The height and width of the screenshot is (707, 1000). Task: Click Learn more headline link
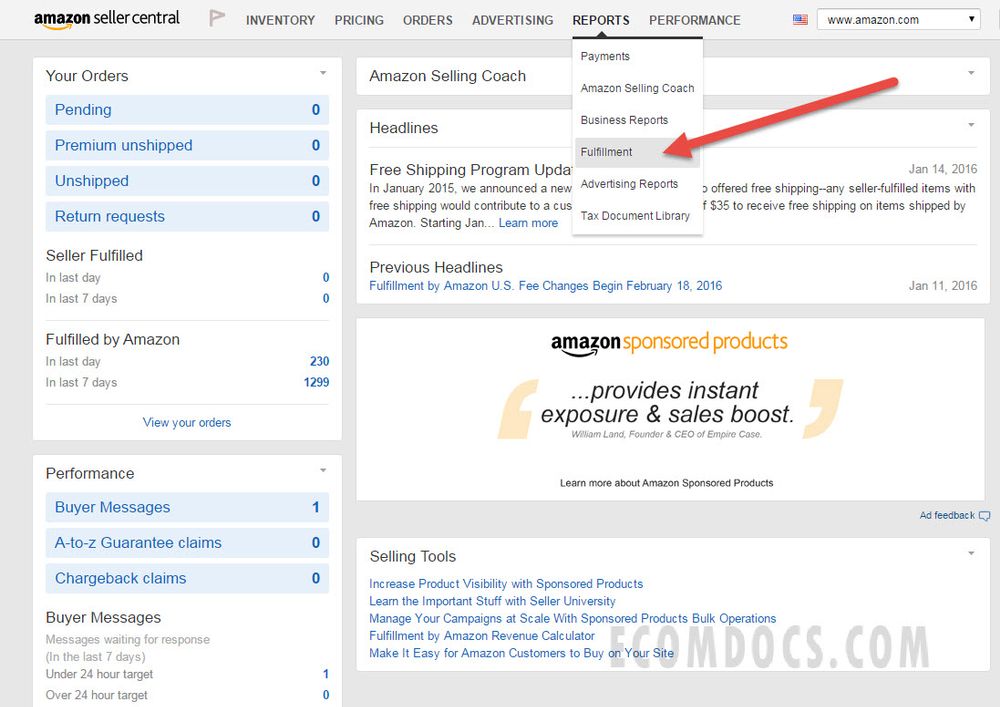pyautogui.click(x=528, y=223)
